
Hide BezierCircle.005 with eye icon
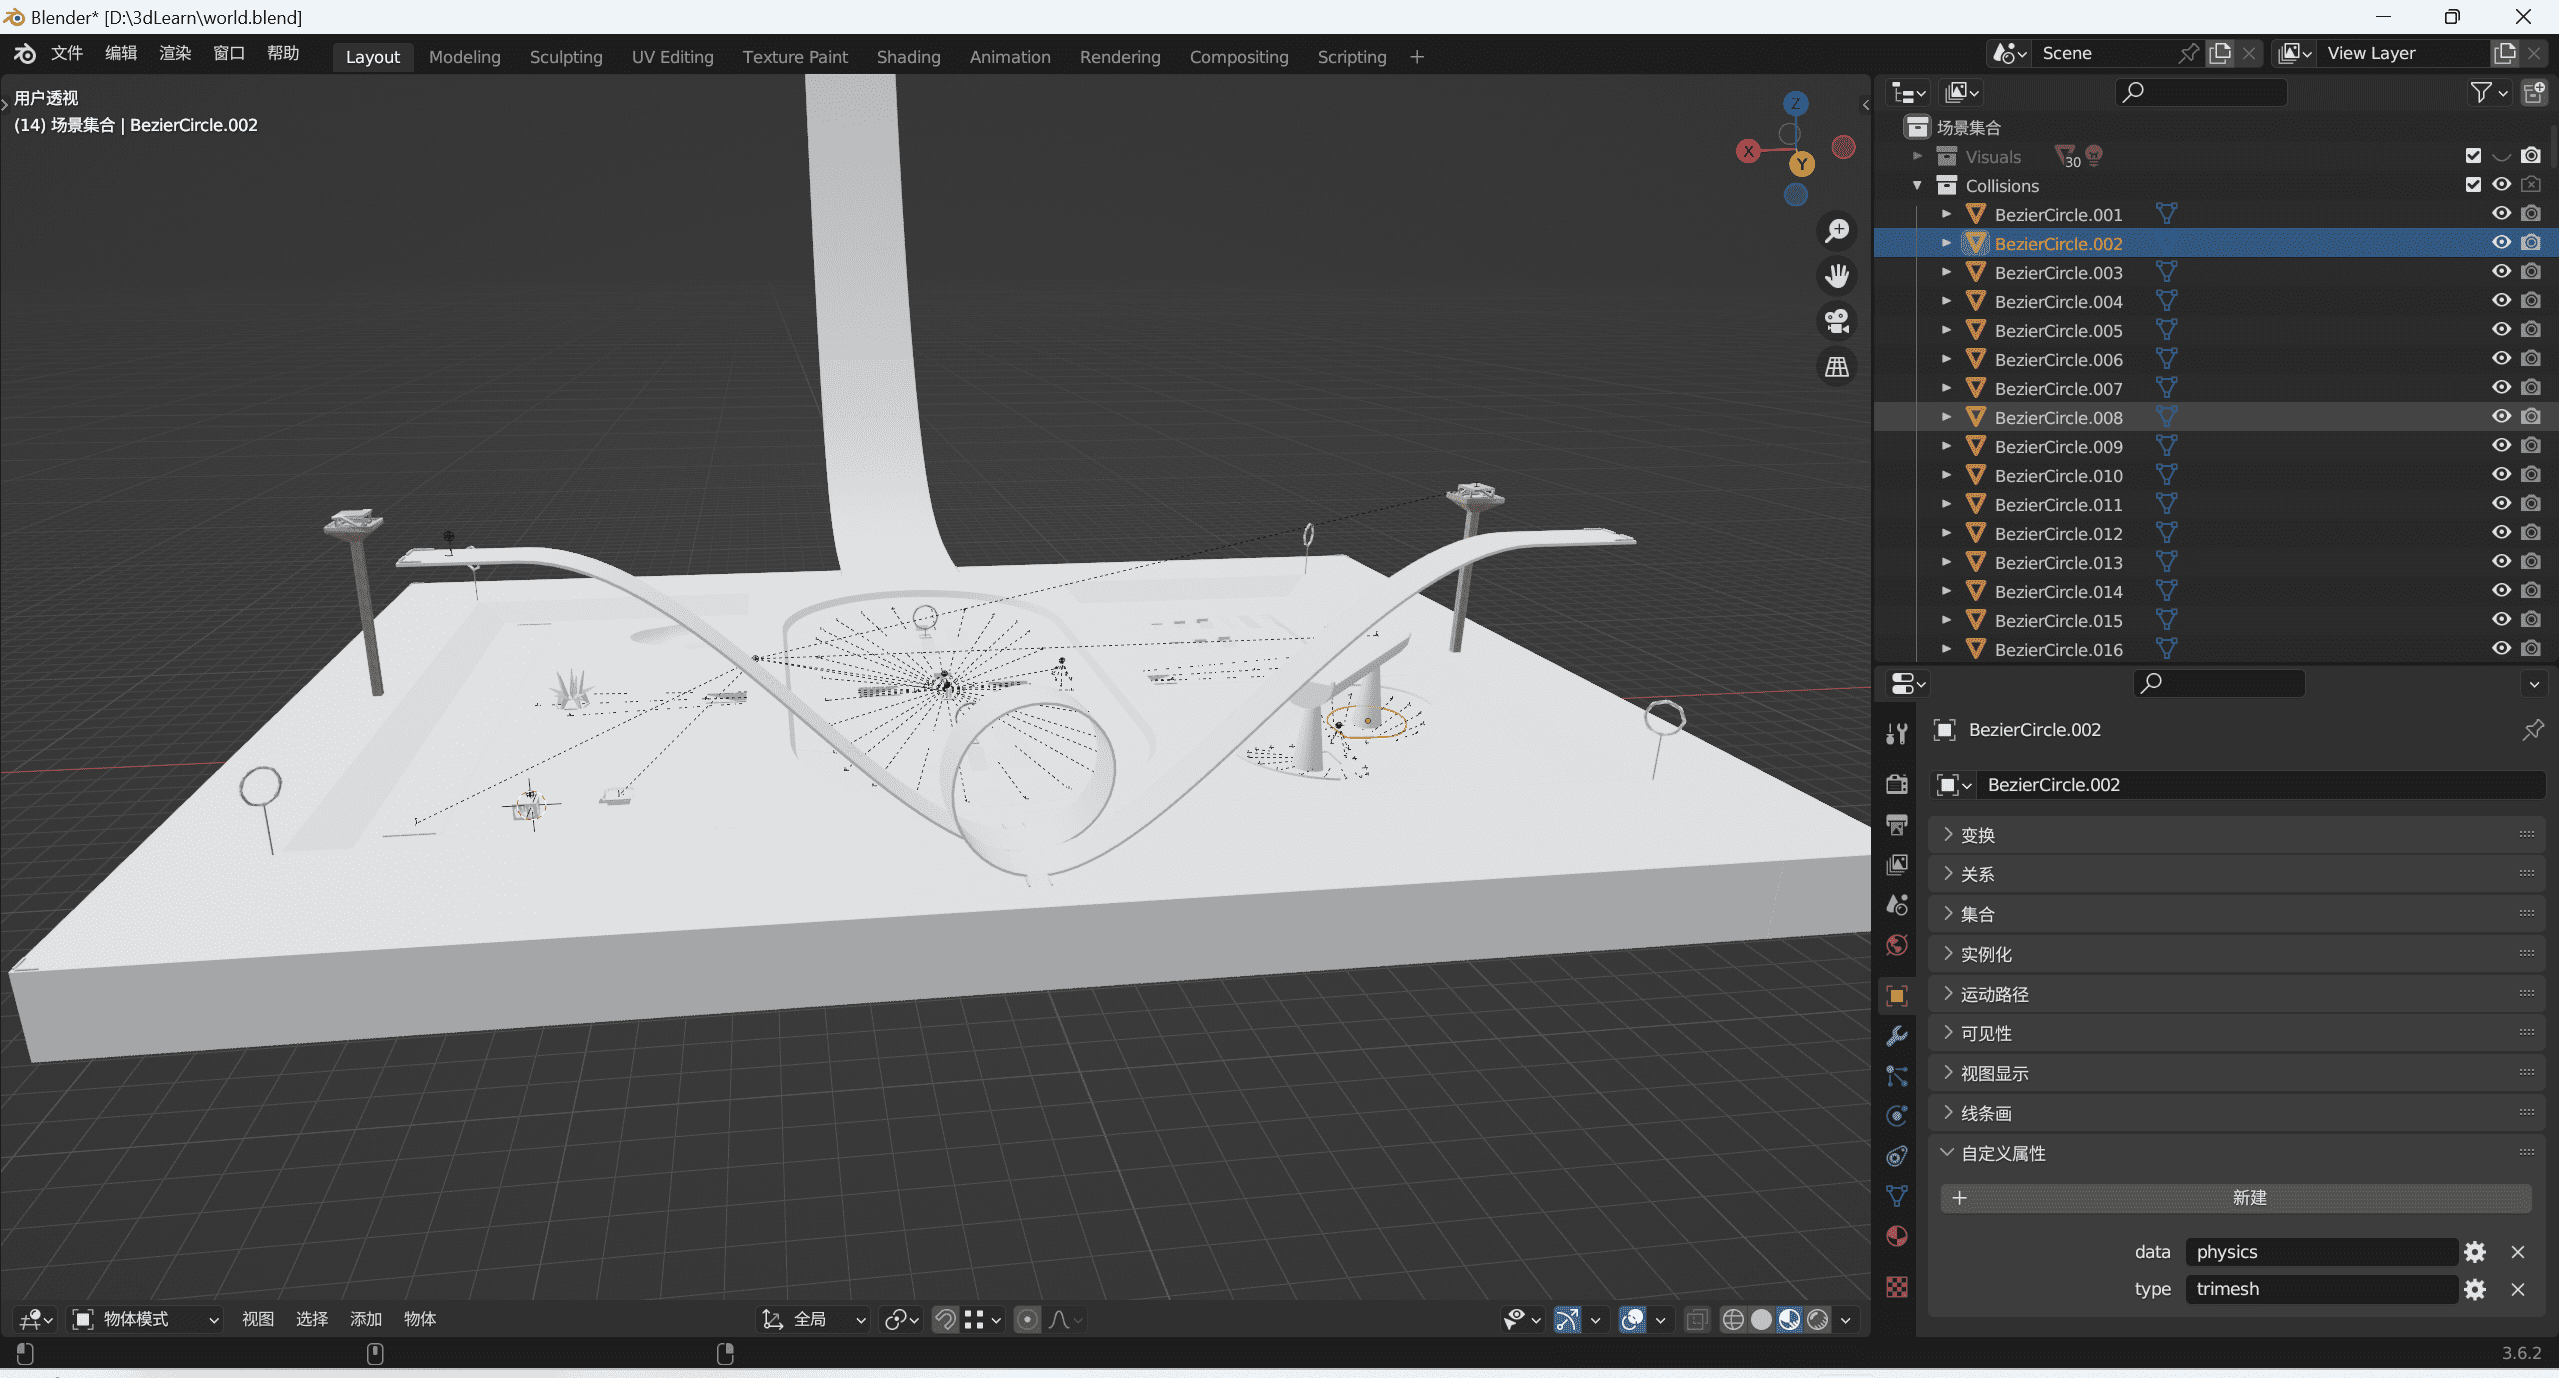(x=2501, y=330)
